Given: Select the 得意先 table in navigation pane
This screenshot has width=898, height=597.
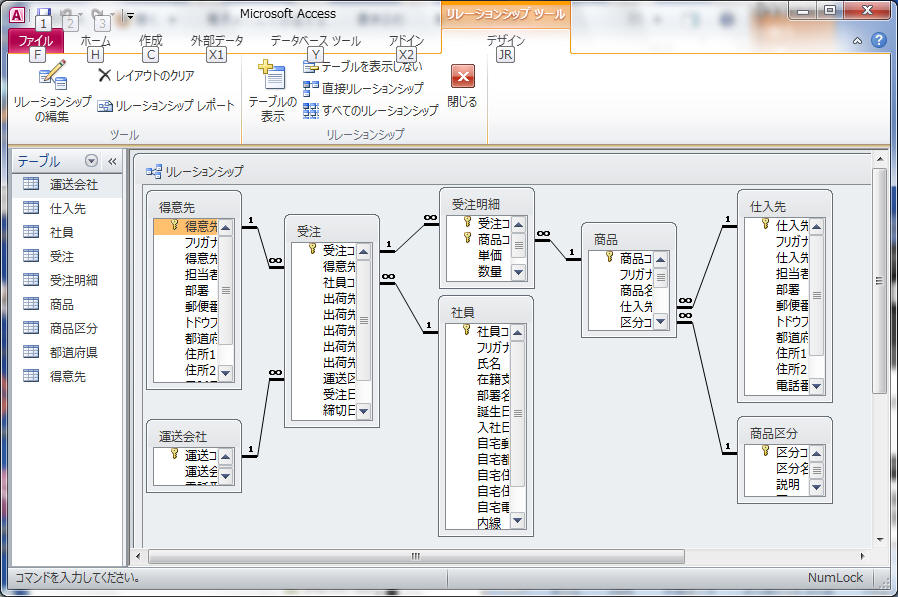Looking at the screenshot, I should pyautogui.click(x=67, y=377).
